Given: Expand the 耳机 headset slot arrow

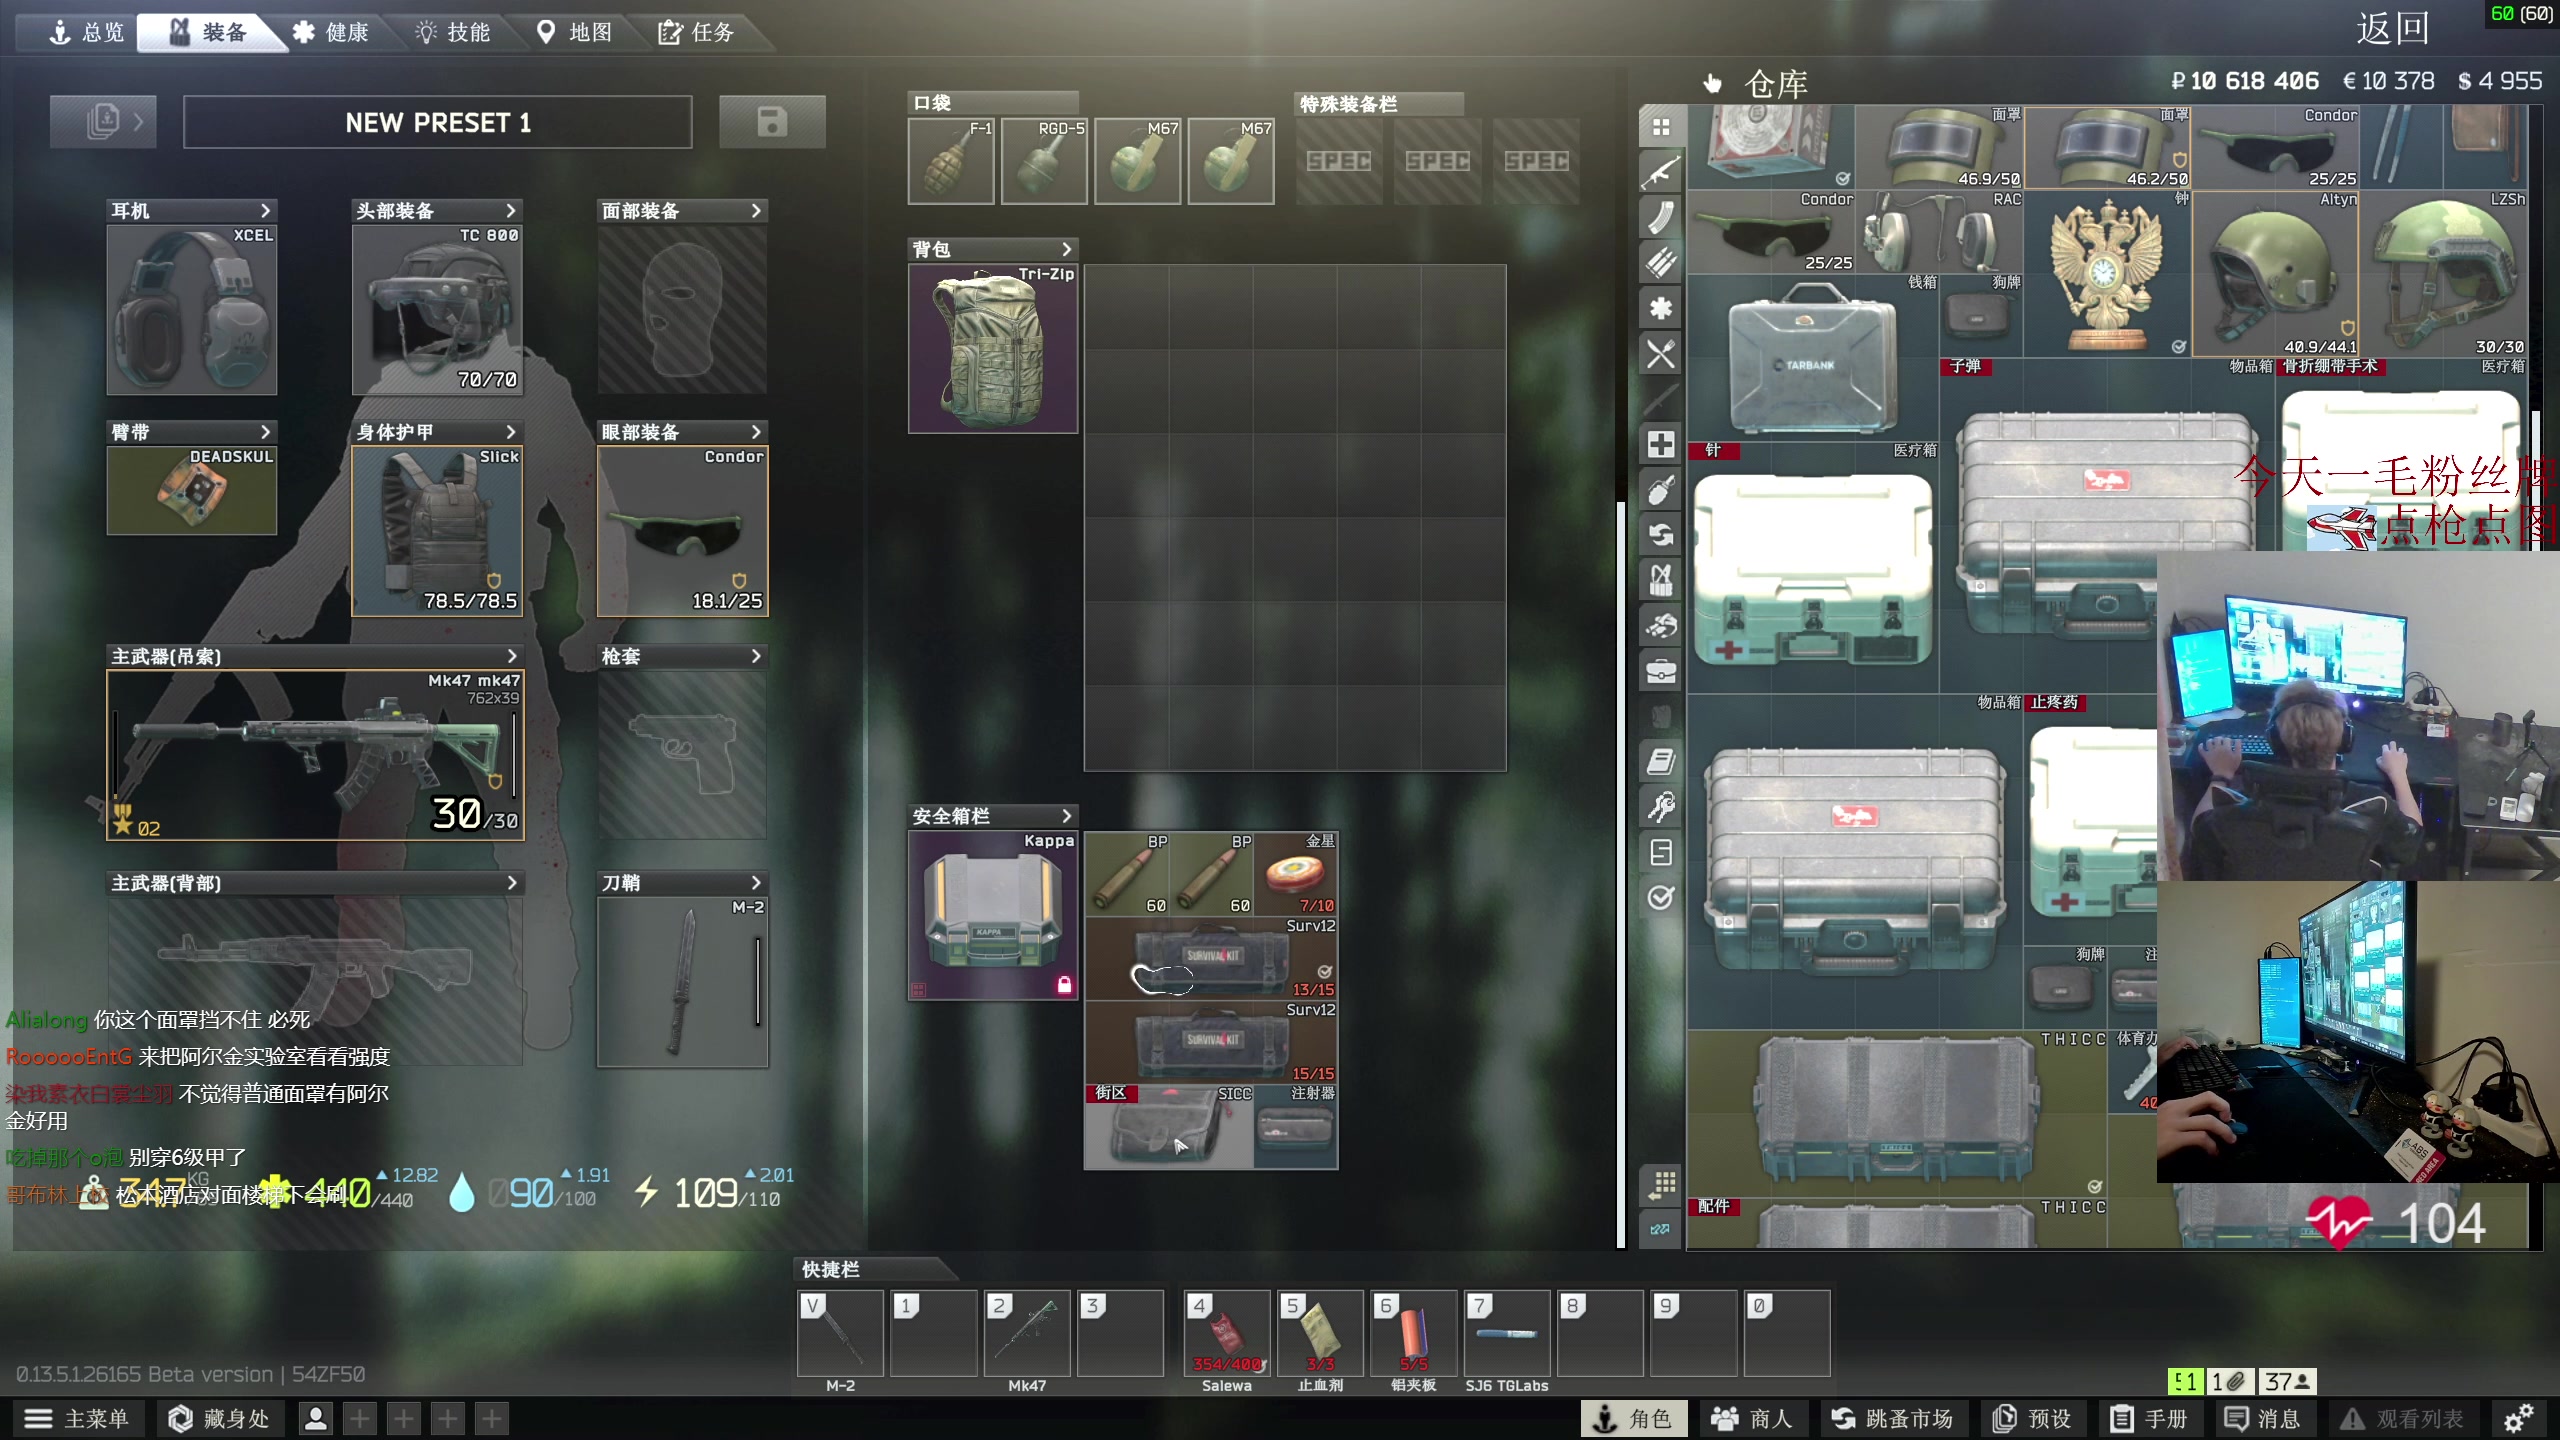Looking at the screenshot, I should point(265,210).
